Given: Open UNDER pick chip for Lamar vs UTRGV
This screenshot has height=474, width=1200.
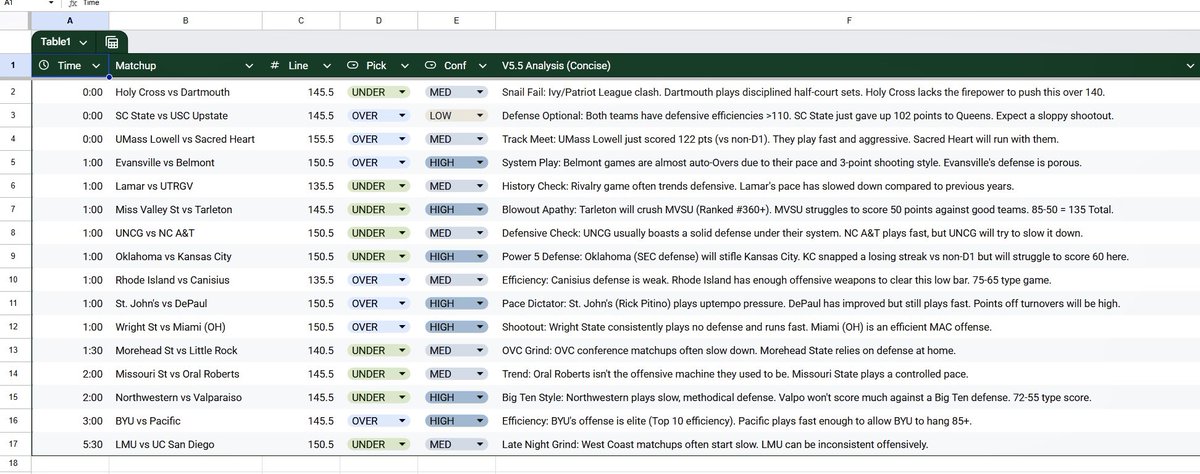Looking at the screenshot, I should tap(378, 186).
